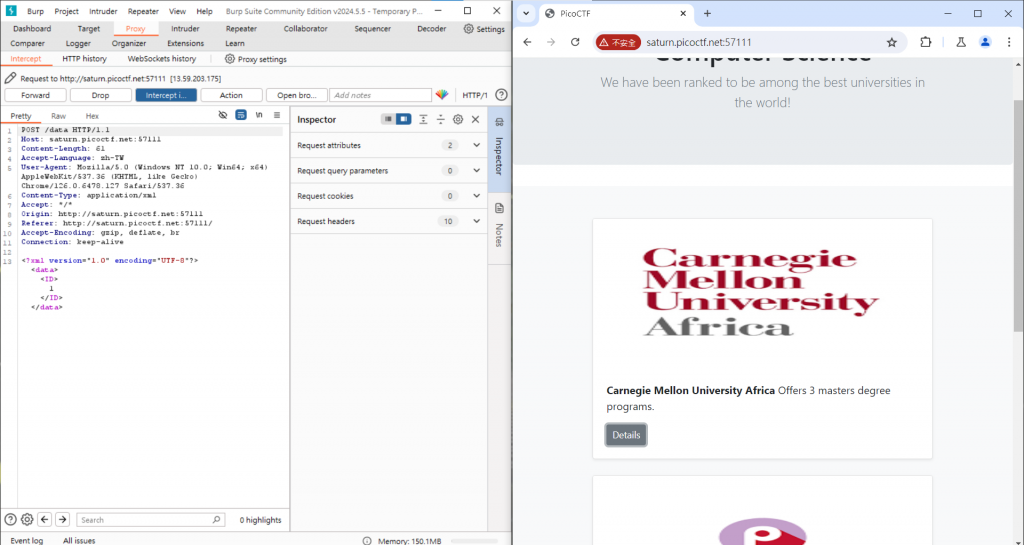Open the rainbow highlight color picker
The width and height of the screenshot is (1024, 545).
(442, 95)
